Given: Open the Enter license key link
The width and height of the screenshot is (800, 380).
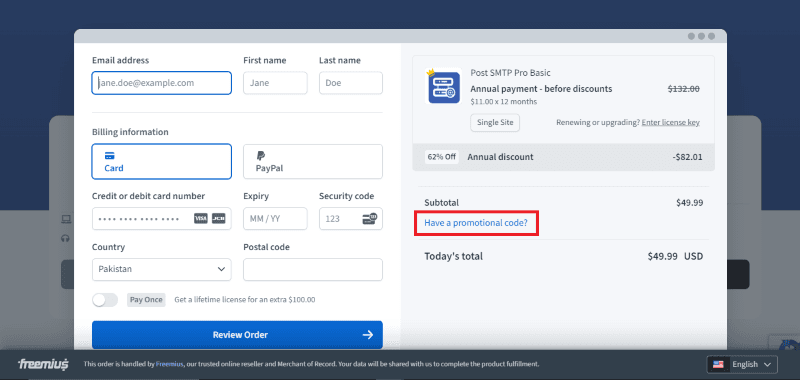Looking at the screenshot, I should click(x=670, y=122).
